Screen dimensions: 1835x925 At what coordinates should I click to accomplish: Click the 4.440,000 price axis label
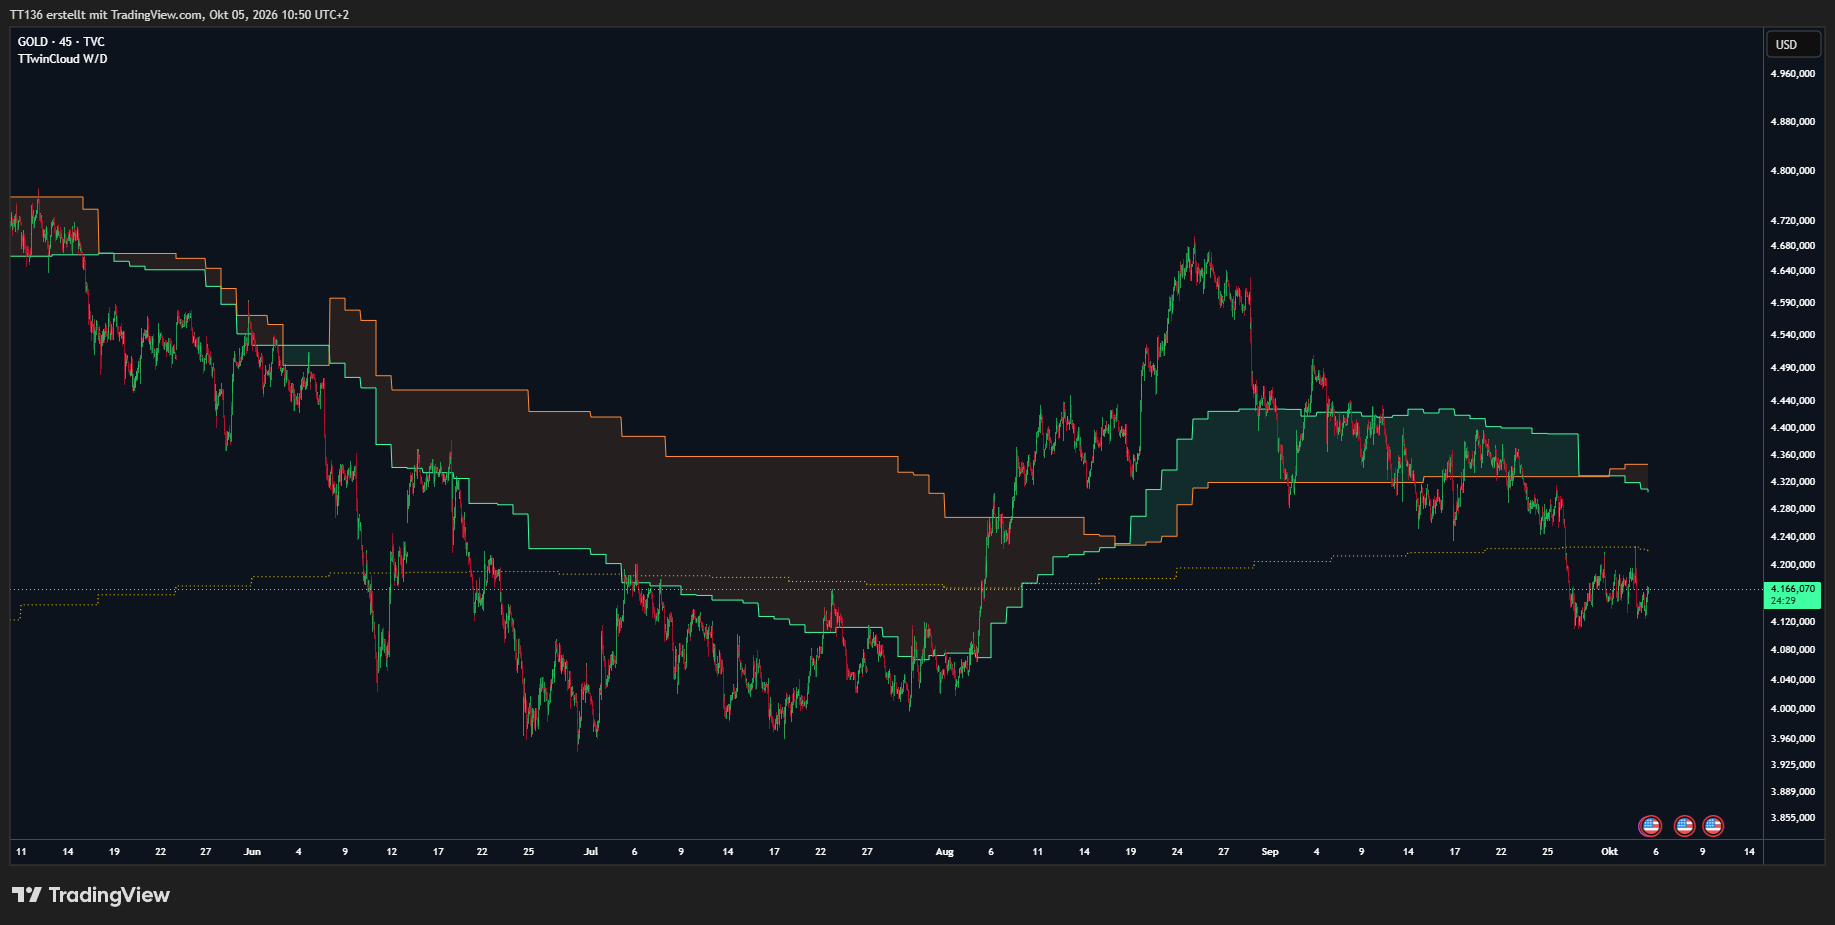[1793, 401]
